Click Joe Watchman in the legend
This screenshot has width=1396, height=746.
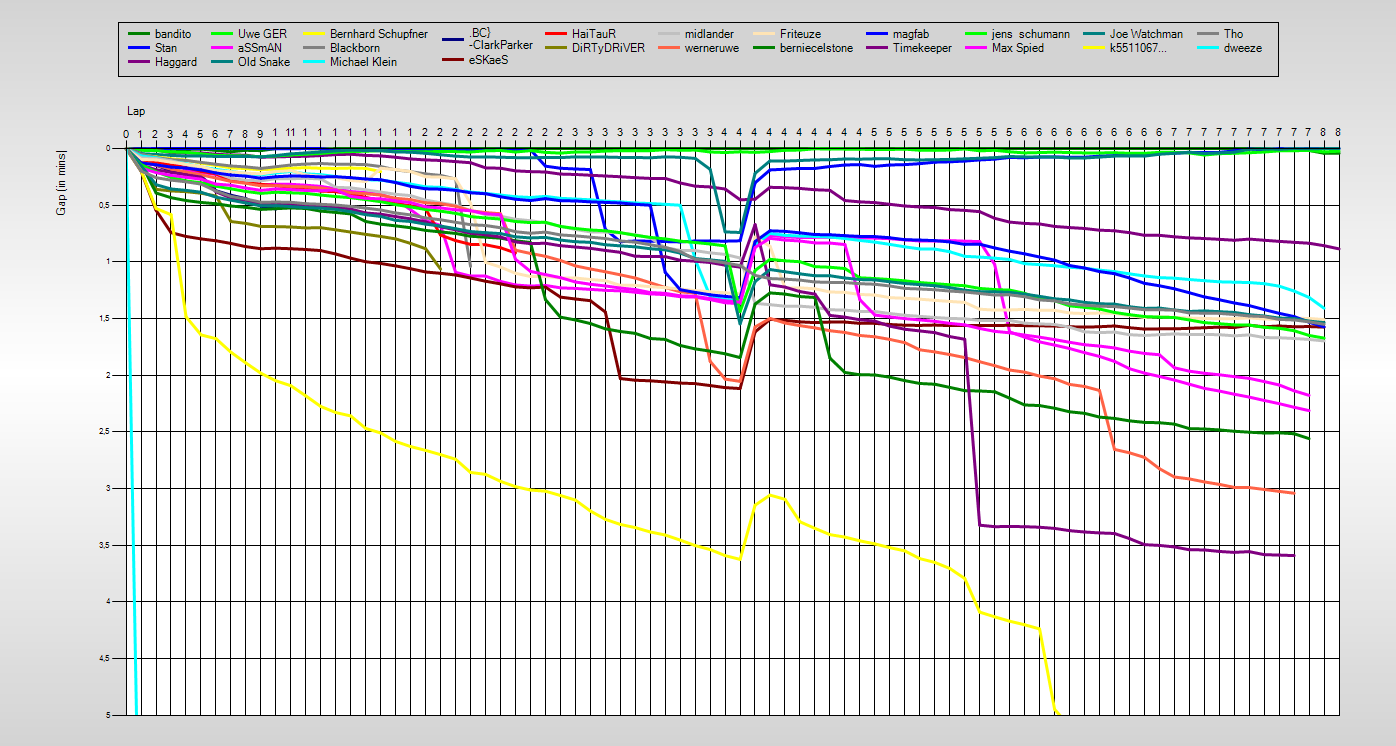pyautogui.click(x=1145, y=34)
